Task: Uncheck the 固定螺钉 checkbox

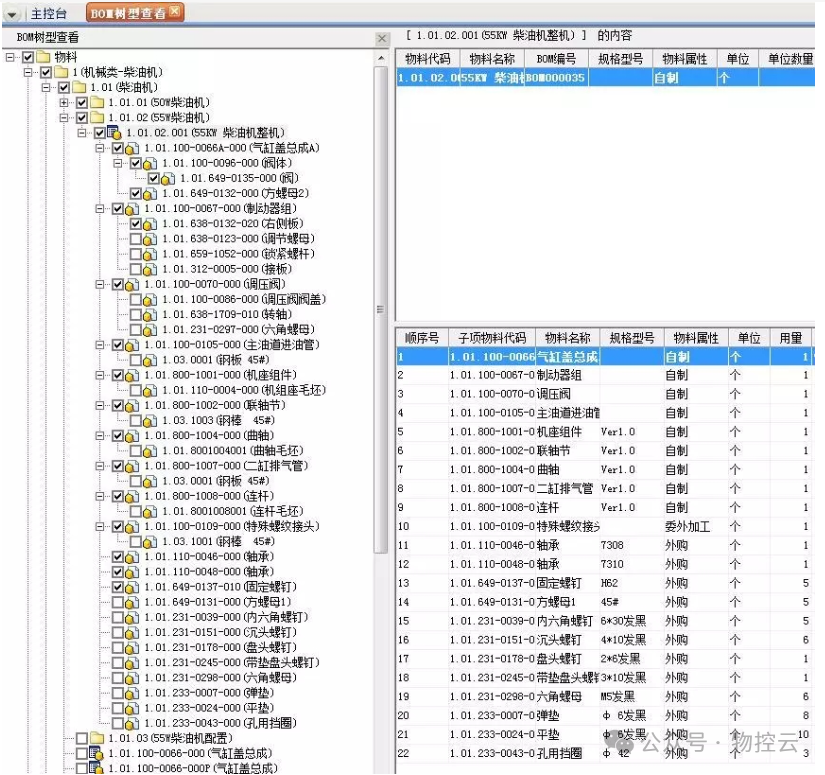Action: click(119, 587)
